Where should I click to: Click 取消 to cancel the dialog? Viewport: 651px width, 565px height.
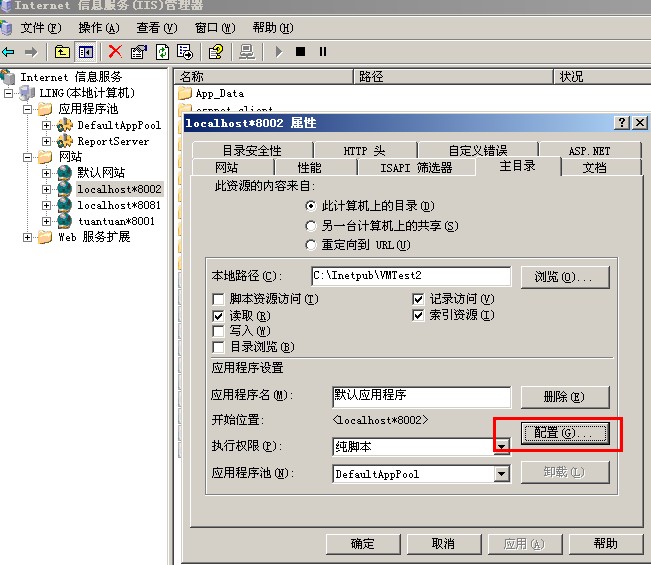click(x=444, y=544)
